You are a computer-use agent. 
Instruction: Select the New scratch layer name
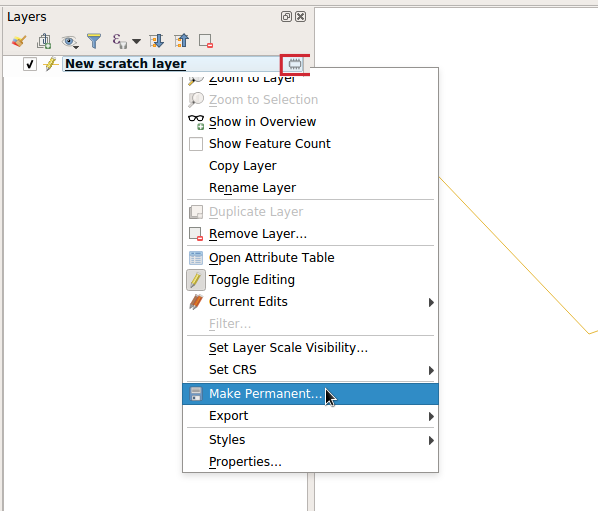click(x=125, y=64)
